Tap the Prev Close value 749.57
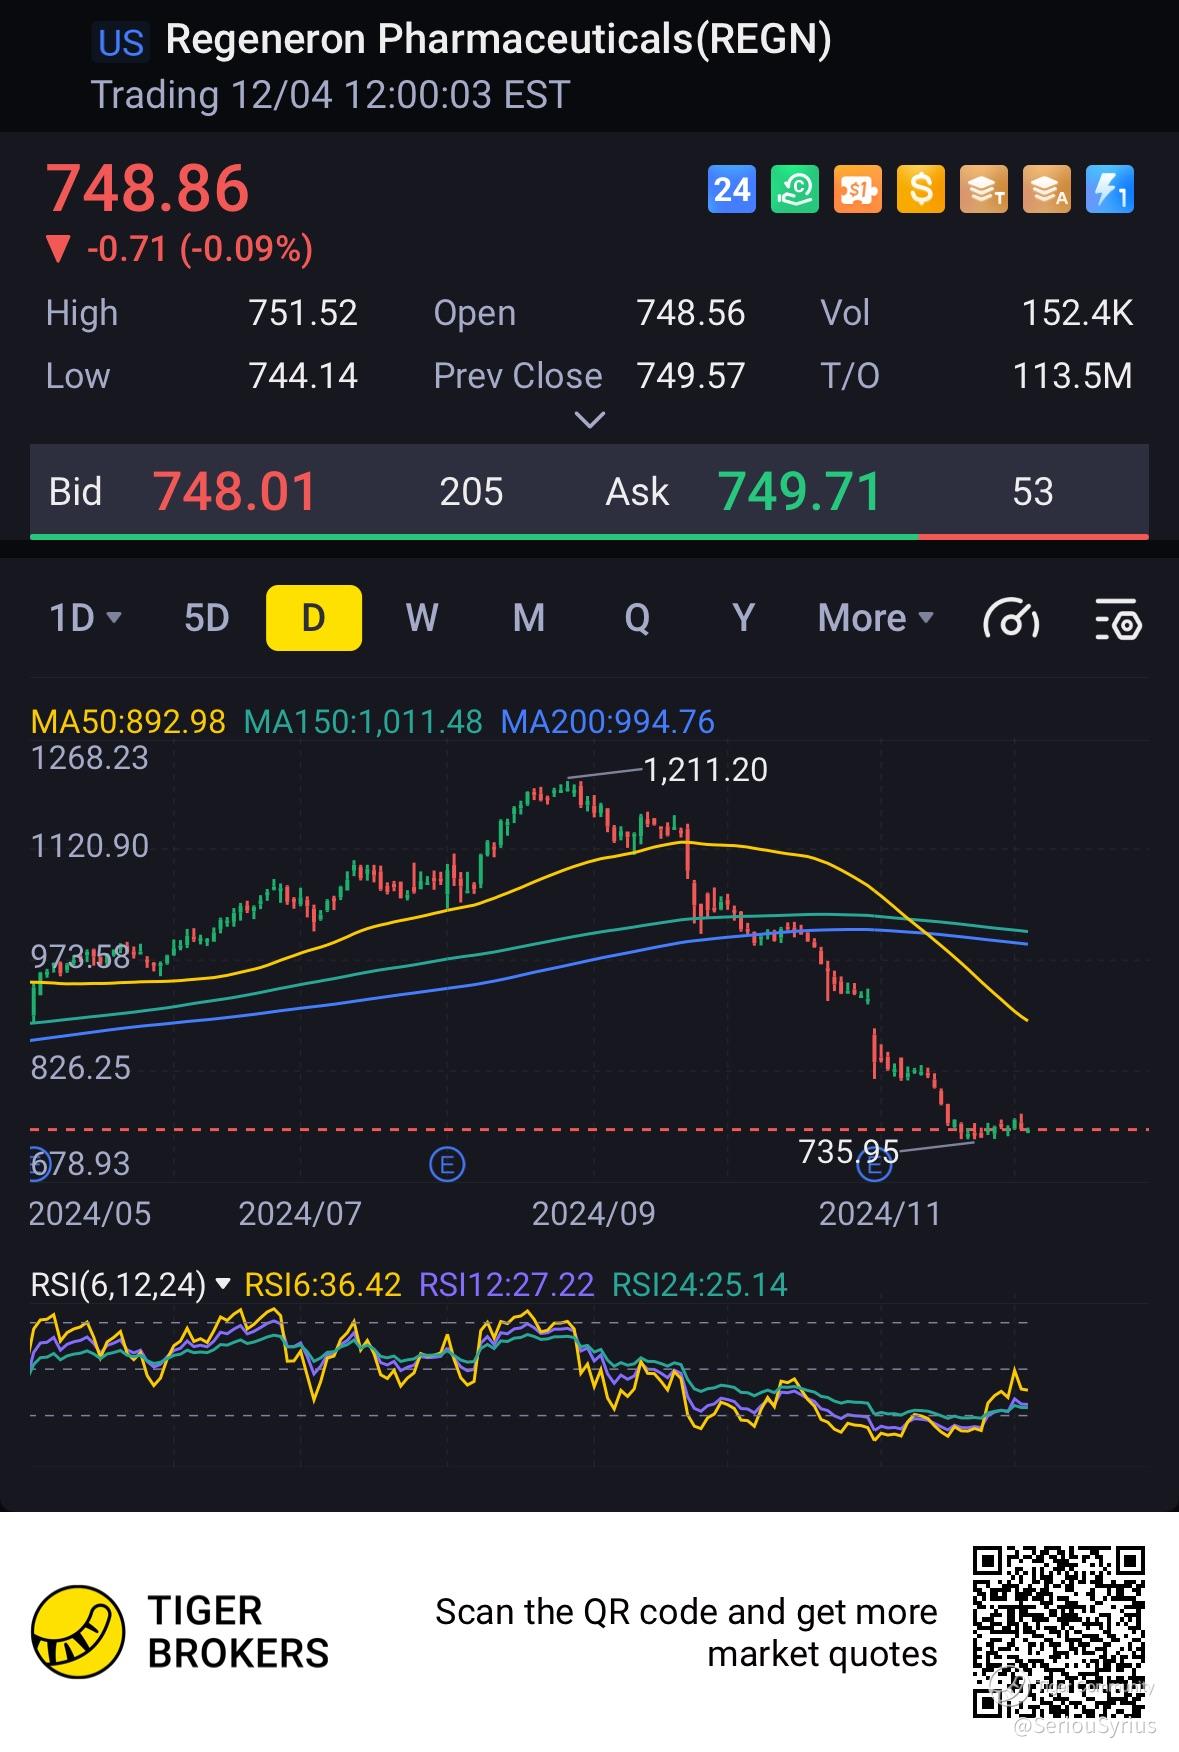1179x1752 pixels. pyautogui.click(x=691, y=376)
